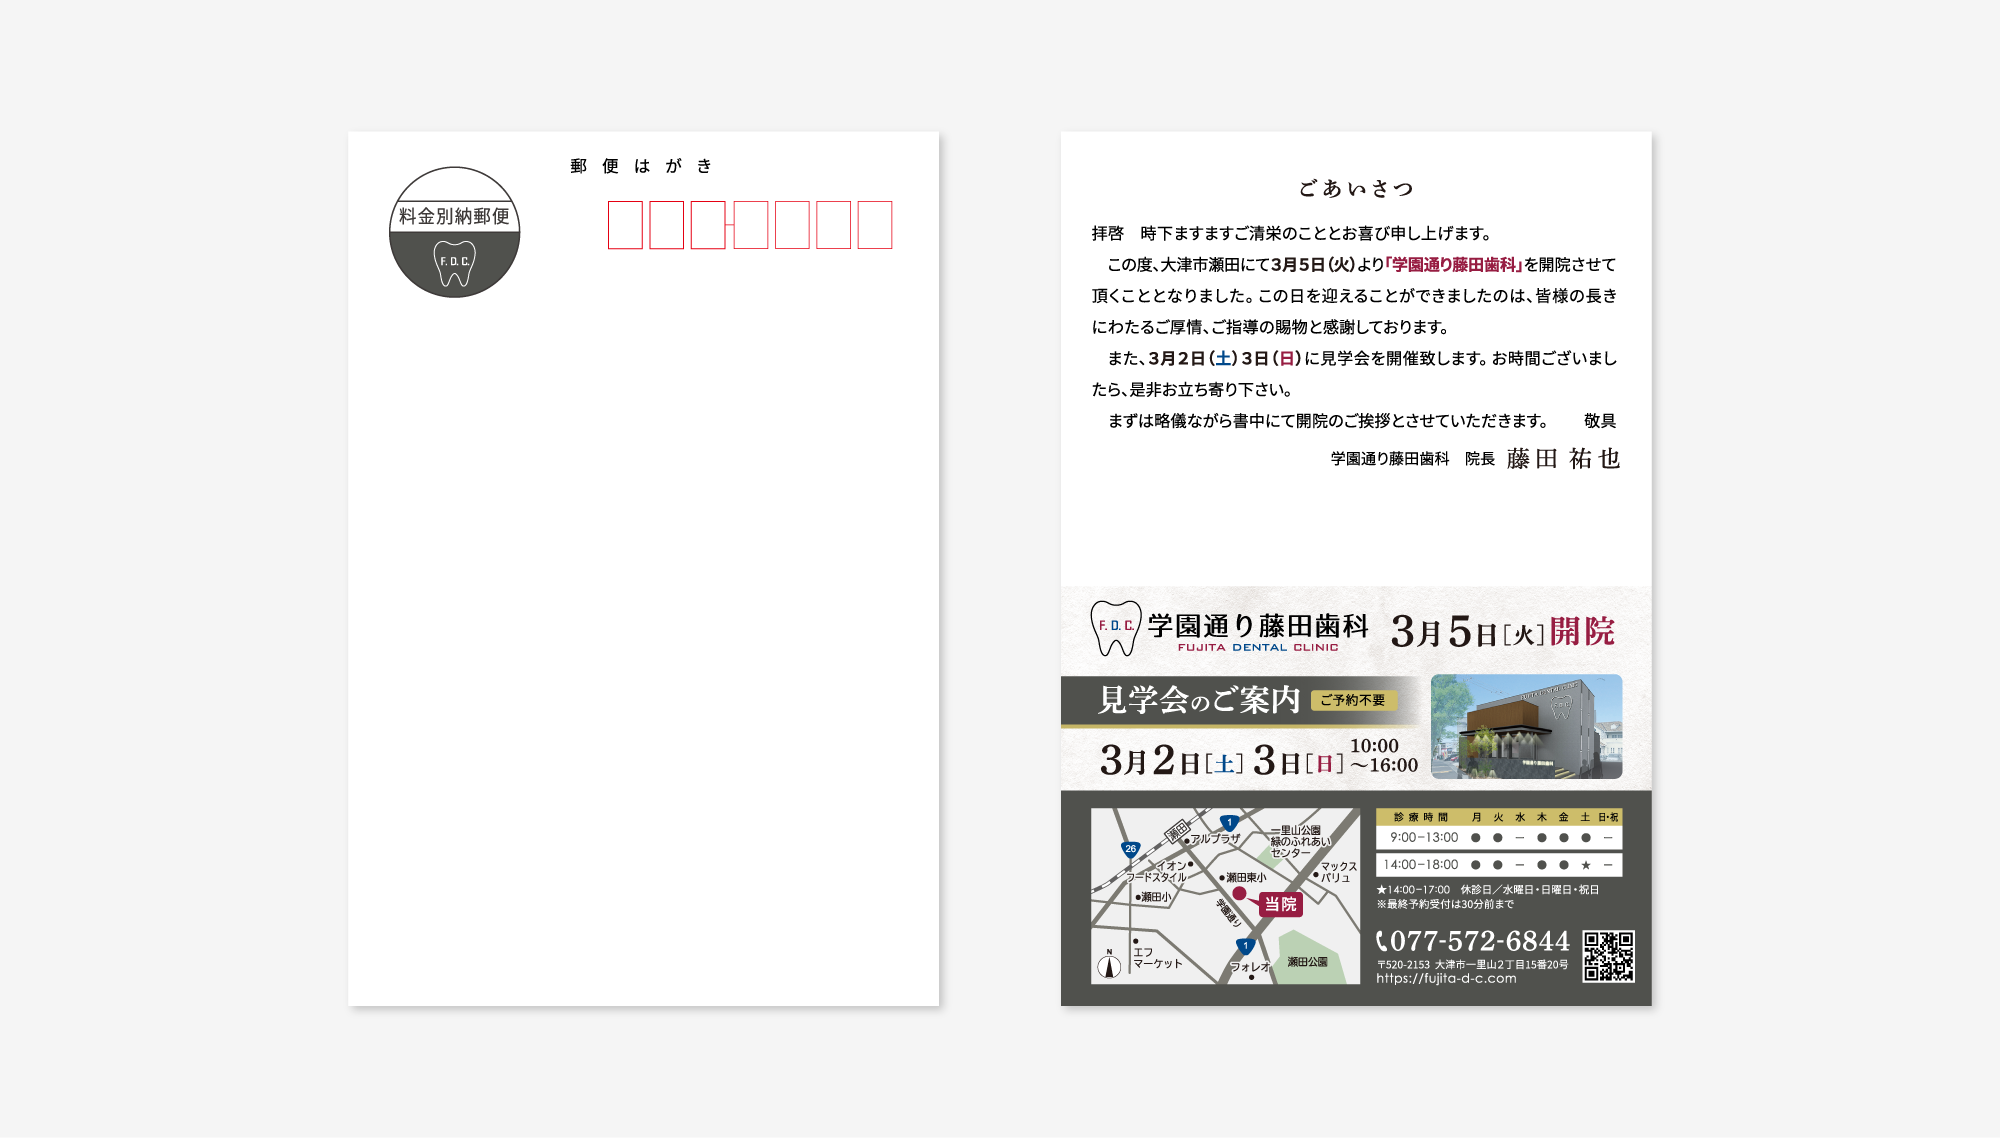Screen dimensions: 2000x1138
Task: Click the last red postal code box
Action: (875, 225)
